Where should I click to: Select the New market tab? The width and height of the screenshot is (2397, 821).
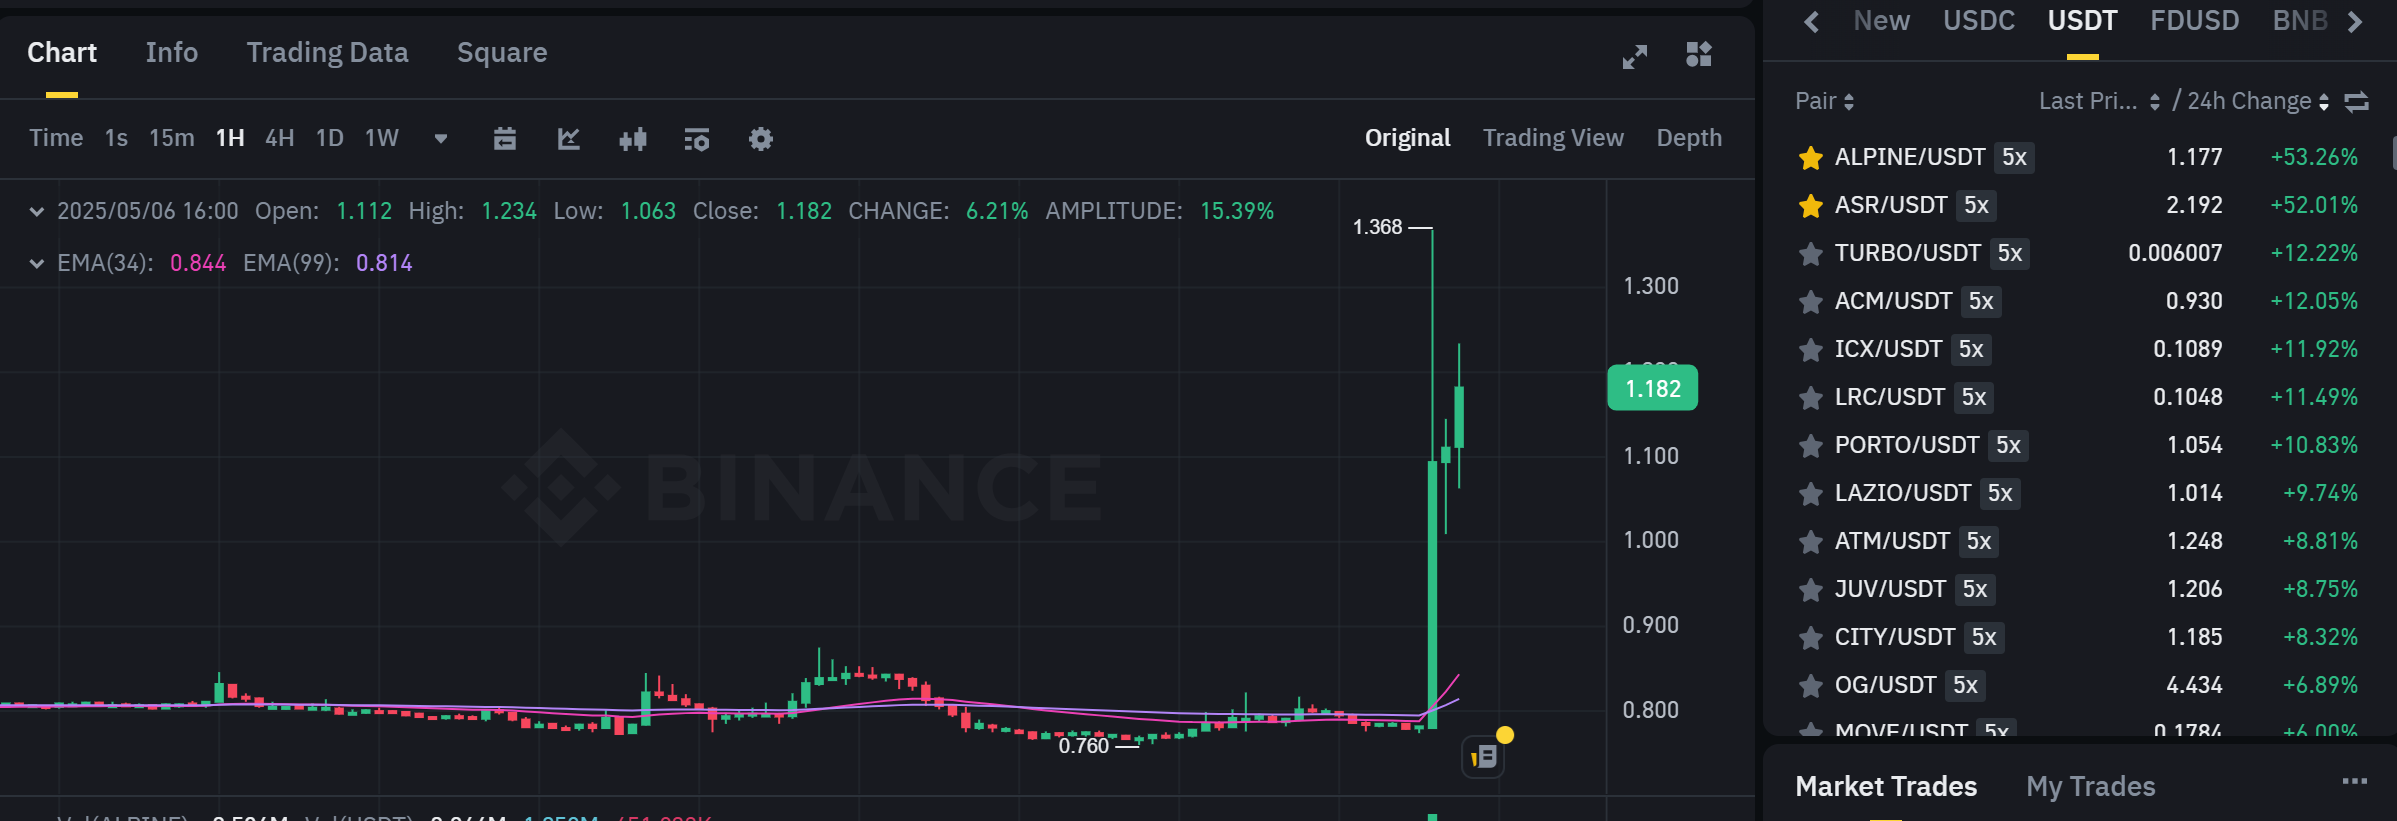[x=1881, y=21]
